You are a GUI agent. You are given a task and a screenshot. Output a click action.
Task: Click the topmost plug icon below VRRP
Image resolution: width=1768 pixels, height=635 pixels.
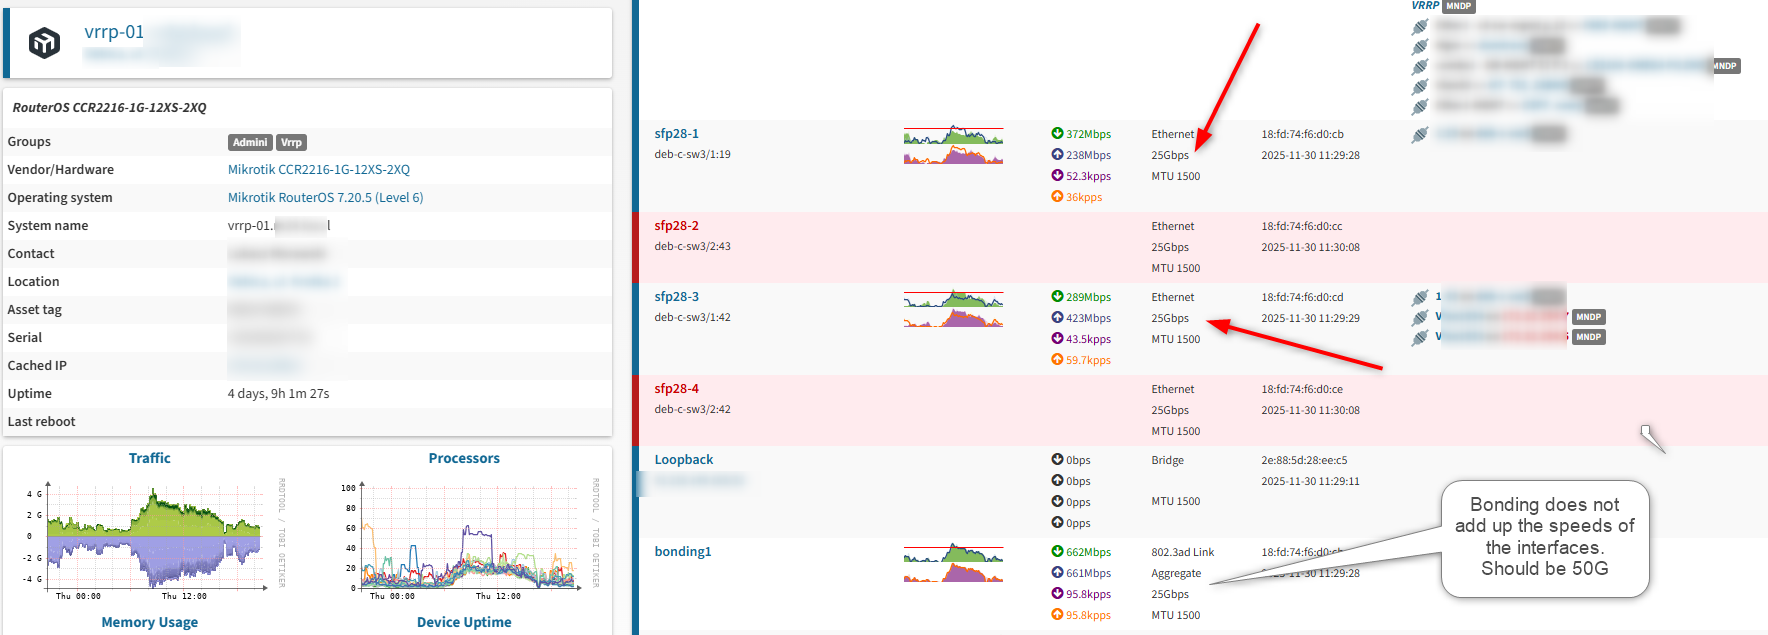point(1419,27)
